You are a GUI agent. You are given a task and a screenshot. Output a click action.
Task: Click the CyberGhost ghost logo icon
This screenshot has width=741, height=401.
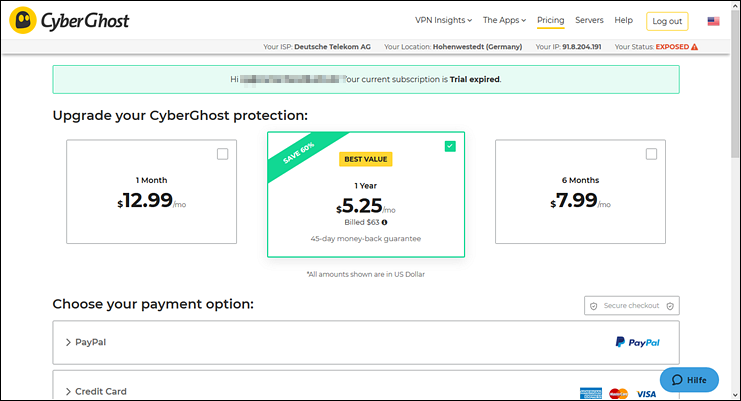[x=23, y=20]
